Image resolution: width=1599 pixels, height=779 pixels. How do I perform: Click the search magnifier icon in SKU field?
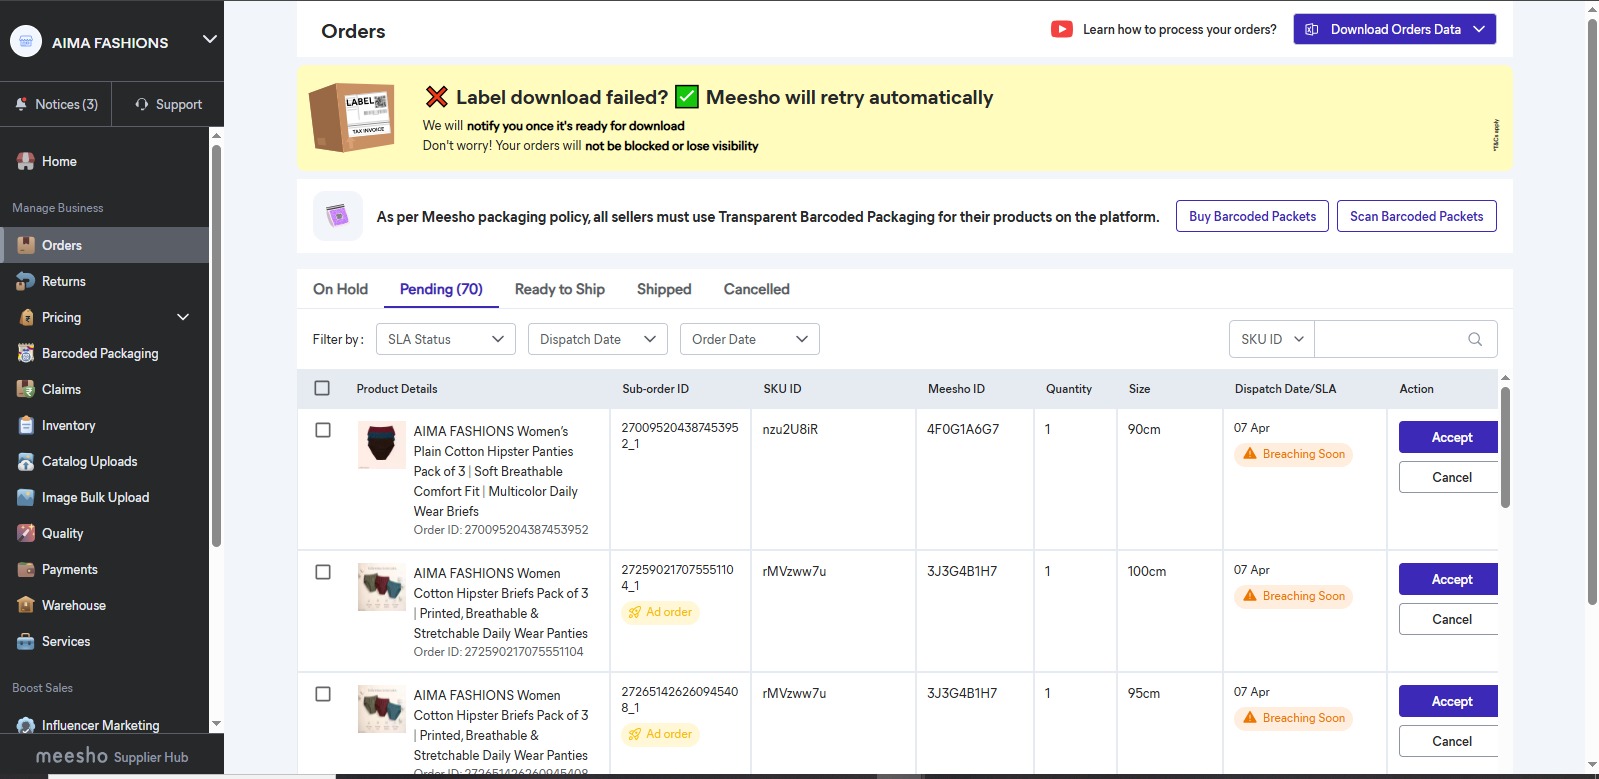1474,339
